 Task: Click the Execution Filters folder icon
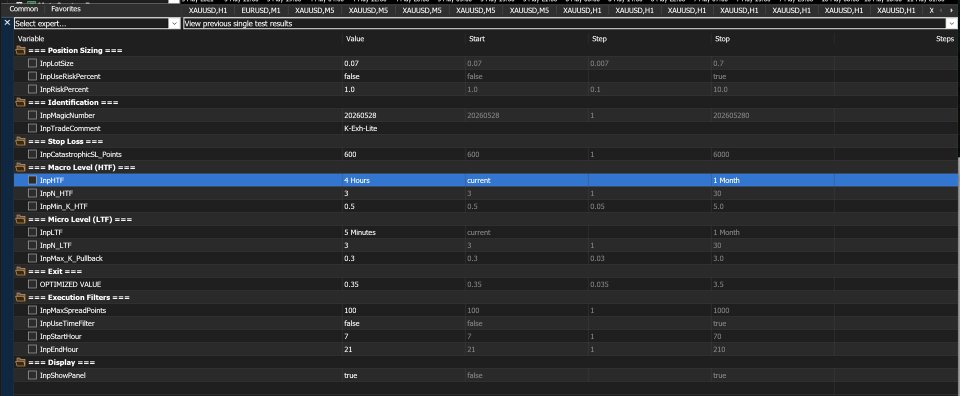(20, 297)
